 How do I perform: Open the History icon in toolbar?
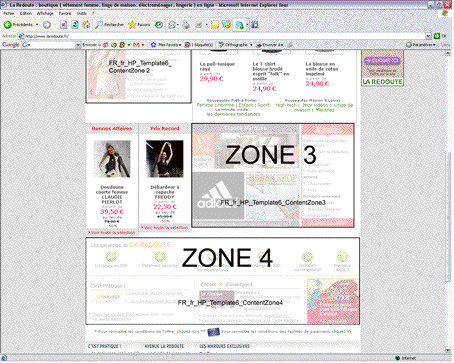click(x=159, y=25)
